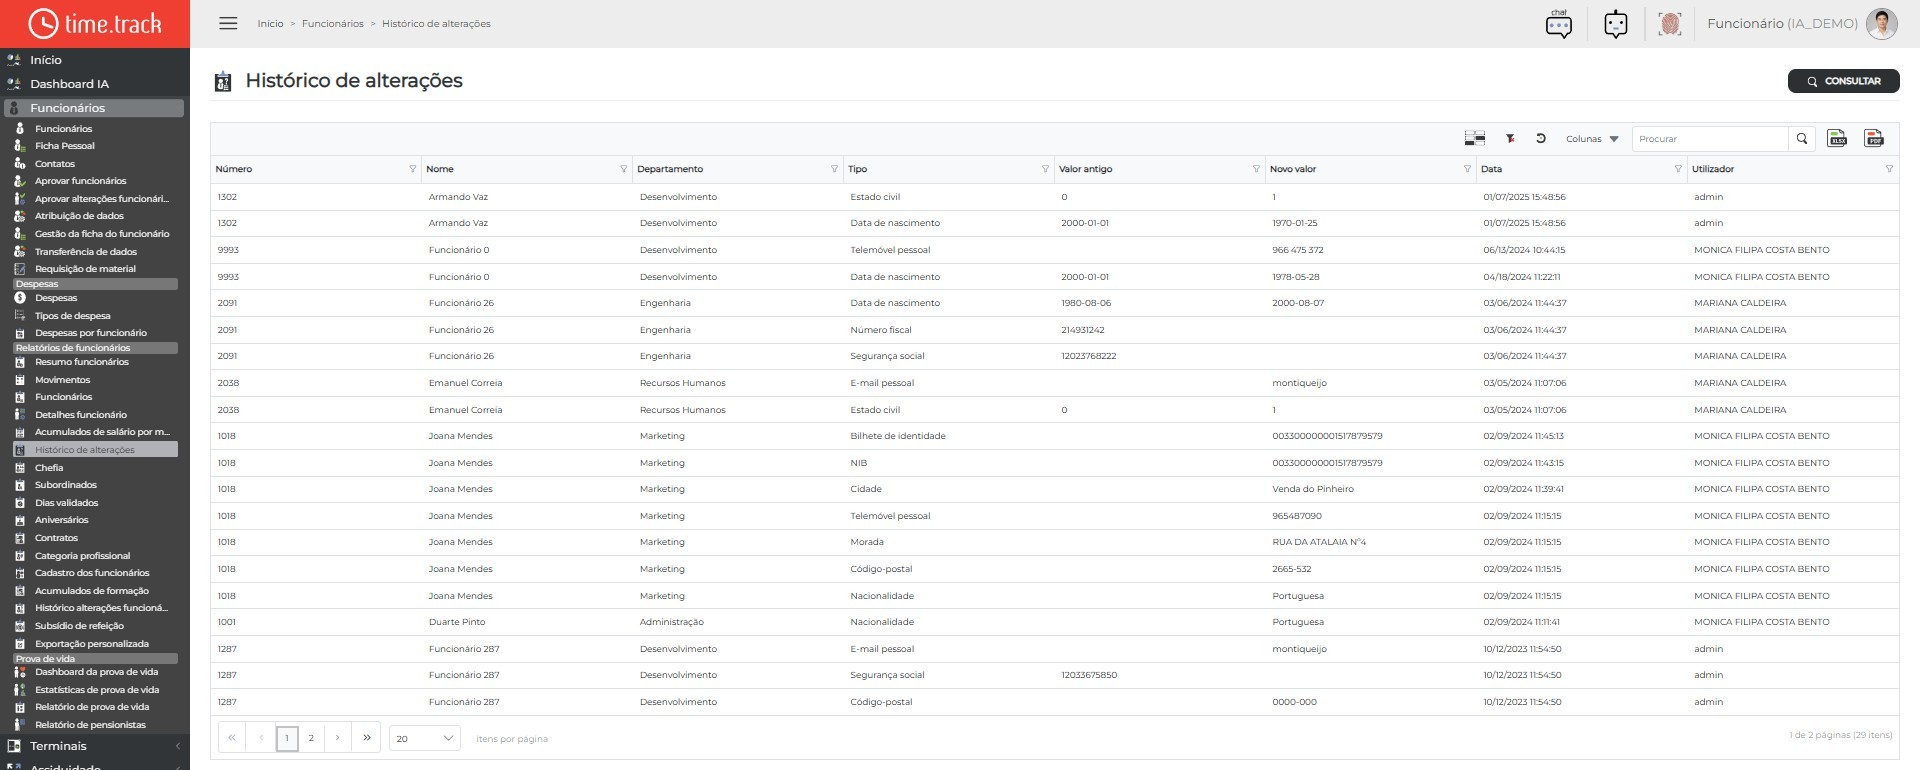Viewport: 1920px width, 770px height.
Task: Export the table to PDF
Action: [x=1874, y=139]
